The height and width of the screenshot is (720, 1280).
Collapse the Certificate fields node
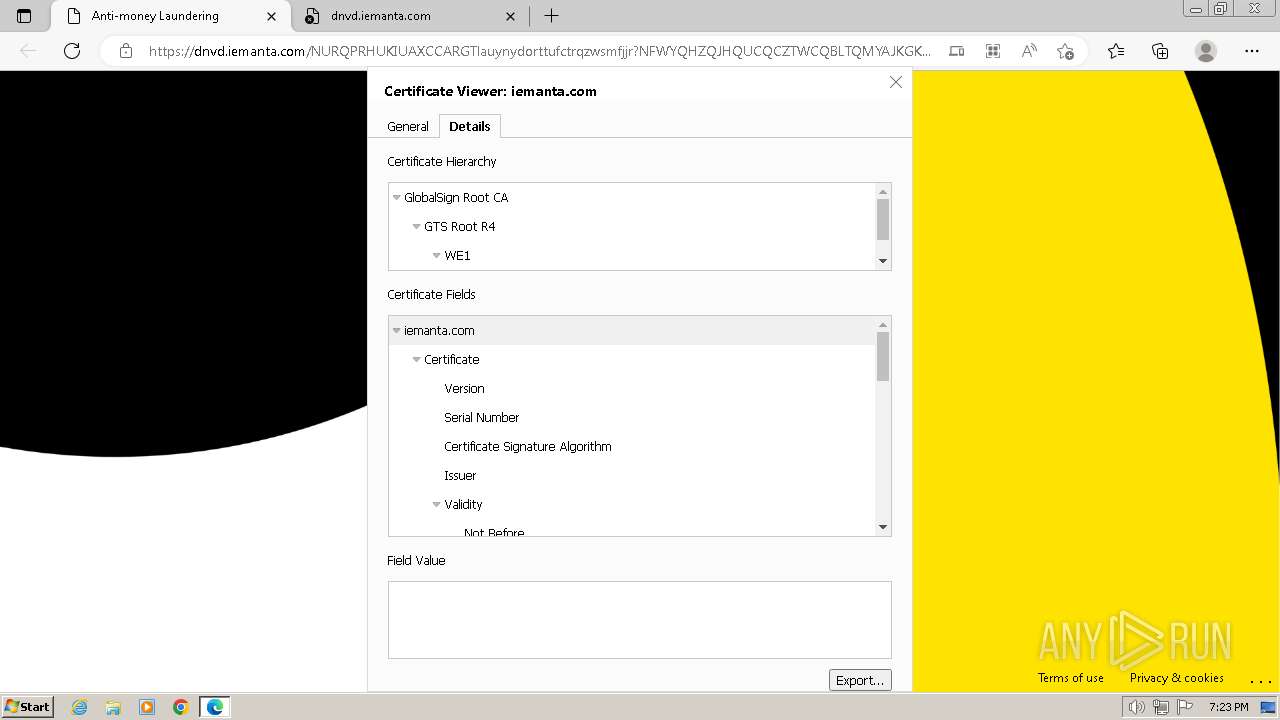pyautogui.click(x=417, y=360)
